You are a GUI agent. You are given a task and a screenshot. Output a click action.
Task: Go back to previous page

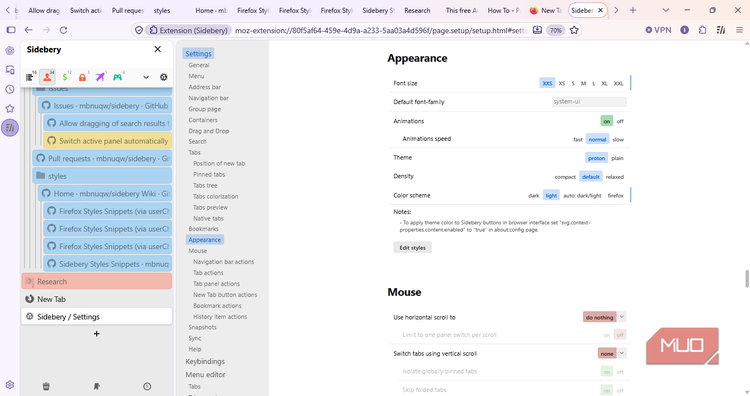coord(29,30)
